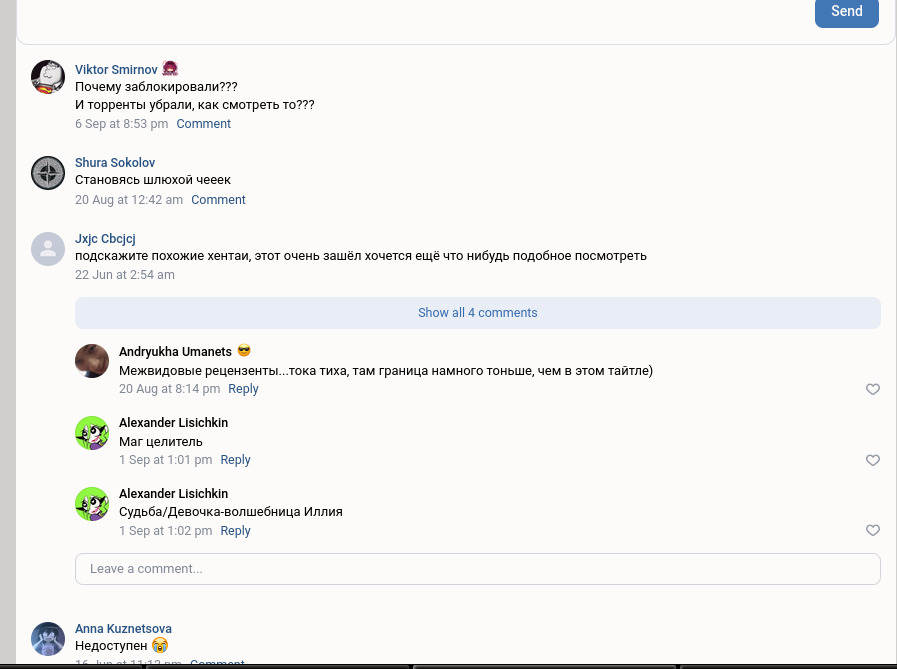This screenshot has width=897, height=669.
Task: Click the emoji badge beside Viktor Smirnov
Action: [x=170, y=69]
